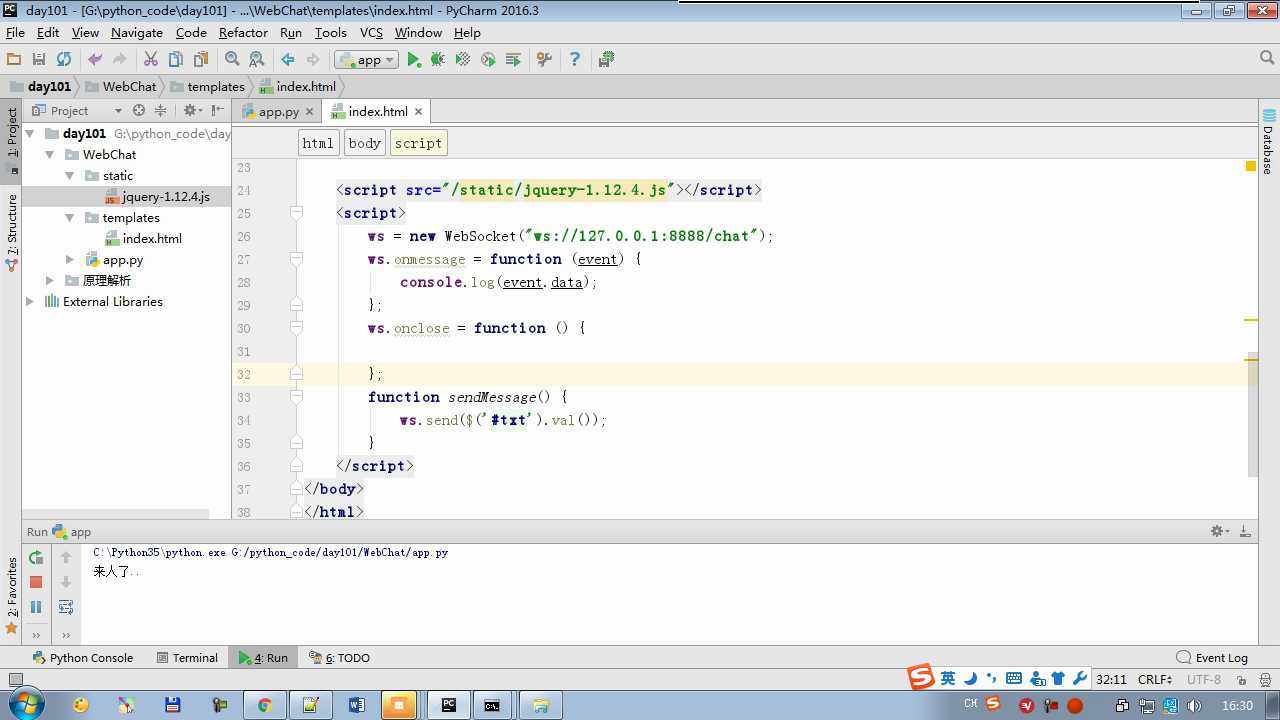Click the Find magnifier icon
1280x720 pixels.
tap(232, 60)
